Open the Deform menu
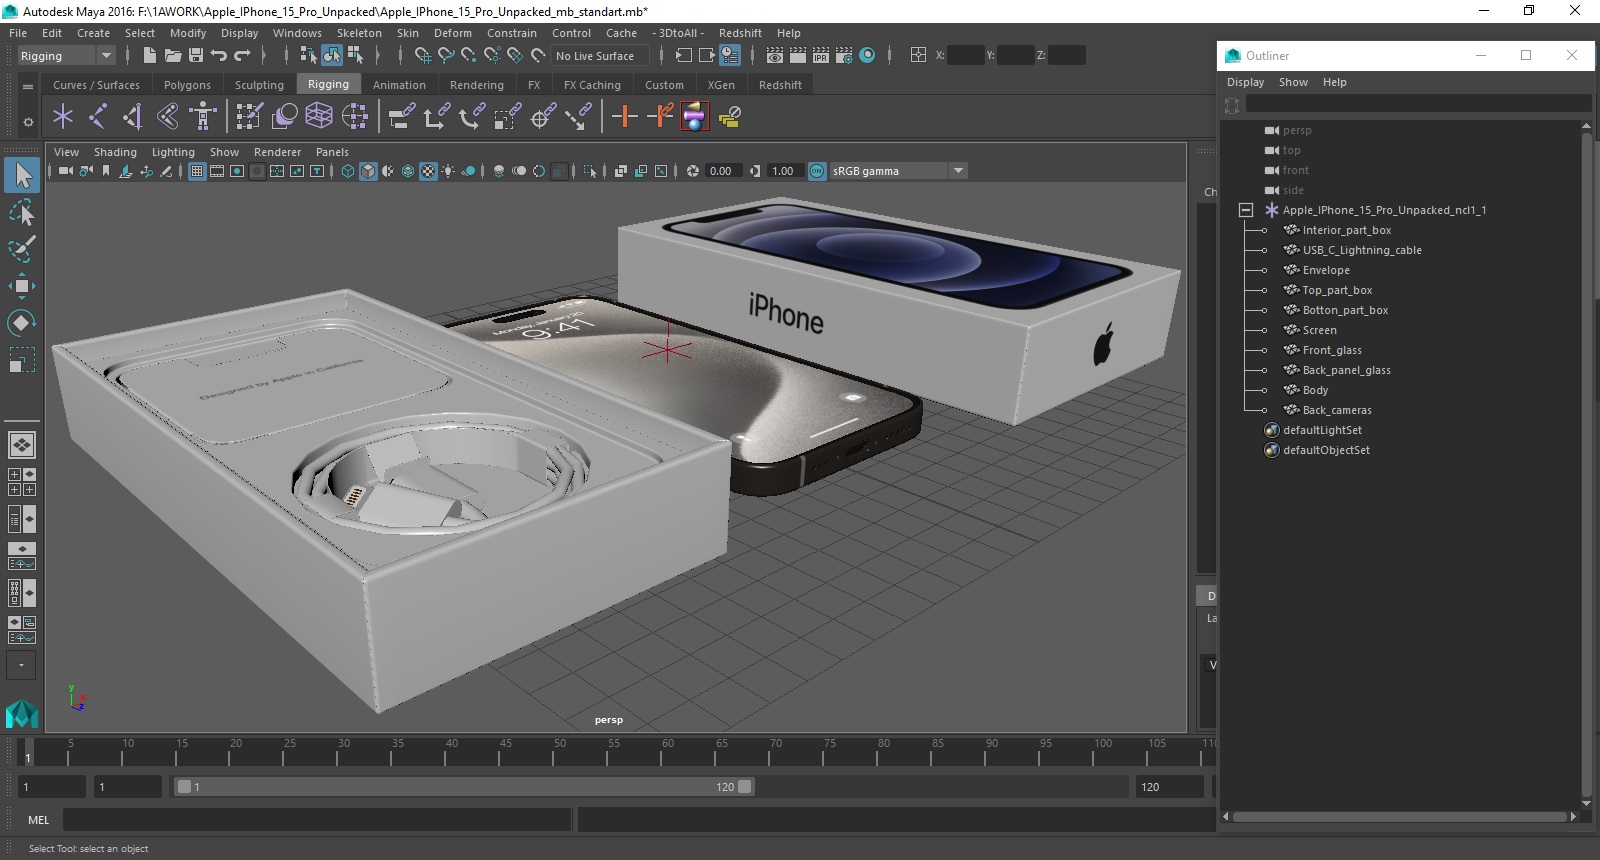1600x860 pixels. pos(452,33)
